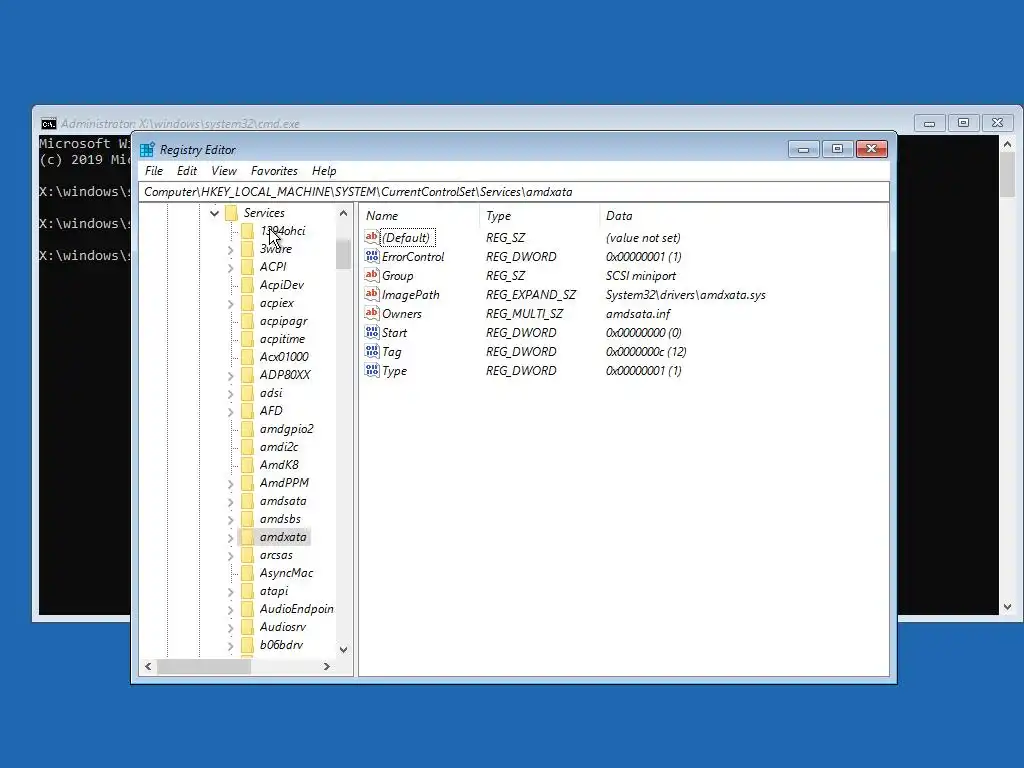Click the 0x0000000c (12) data cell
This screenshot has width=1024, height=768.
tap(646, 351)
